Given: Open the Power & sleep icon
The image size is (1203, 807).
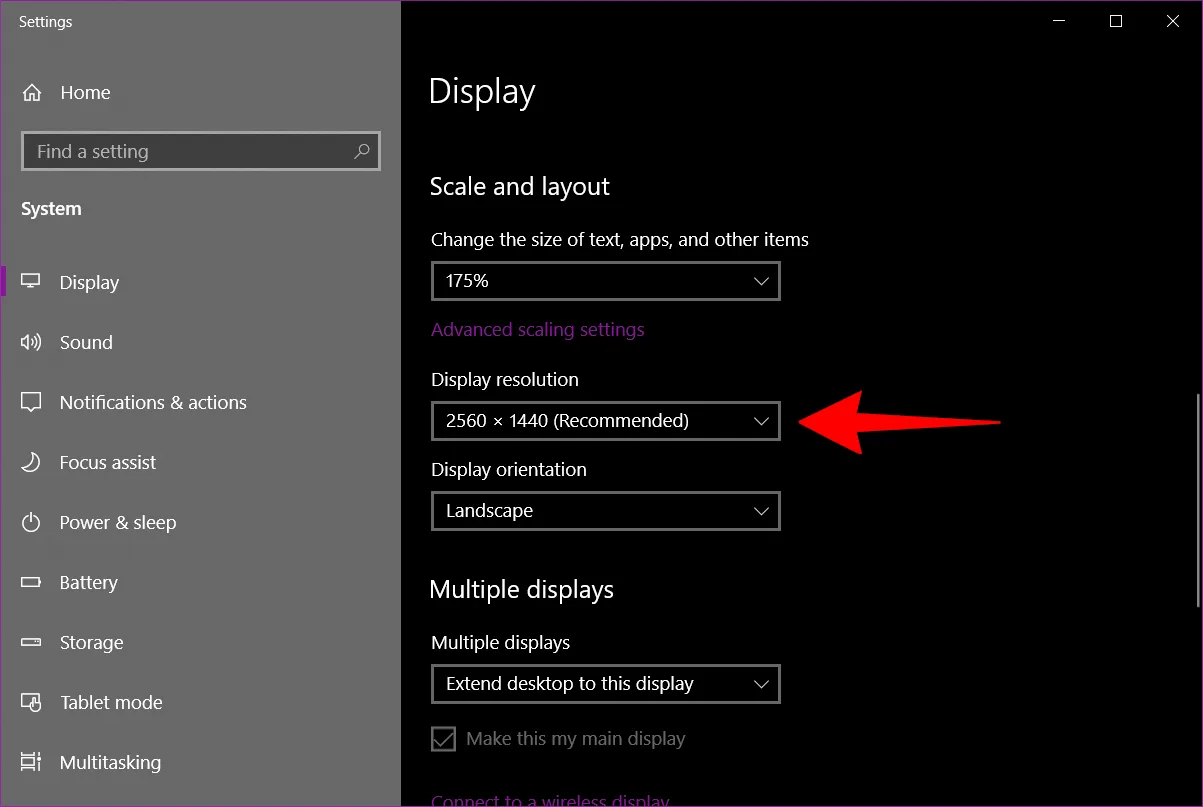Looking at the screenshot, I should tap(31, 522).
